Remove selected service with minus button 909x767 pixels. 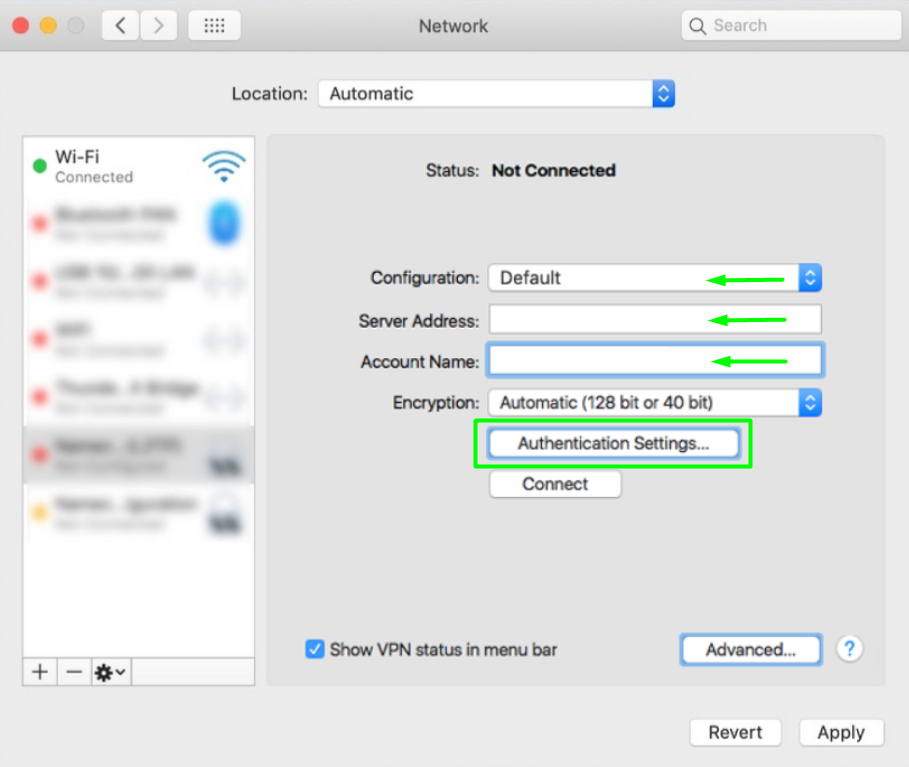pyautogui.click(x=74, y=672)
